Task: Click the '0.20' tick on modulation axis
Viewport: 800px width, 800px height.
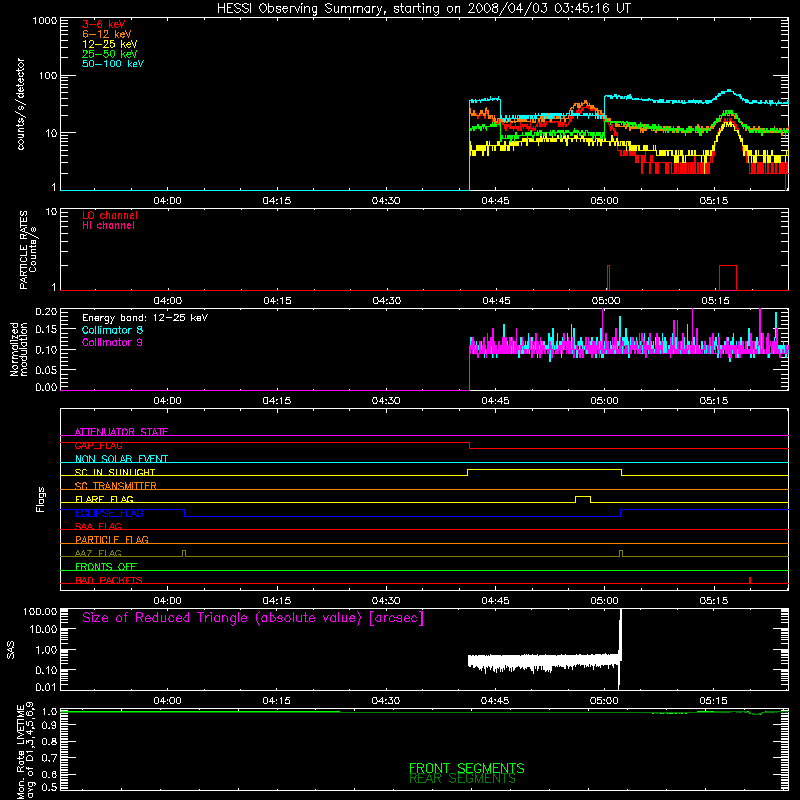Action: [x=46, y=311]
